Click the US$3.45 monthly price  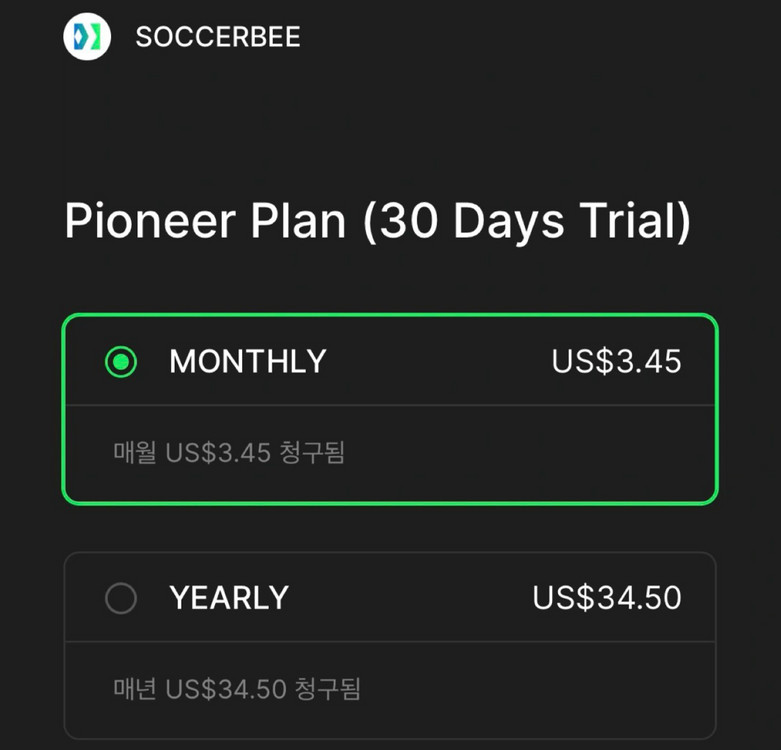tap(616, 362)
